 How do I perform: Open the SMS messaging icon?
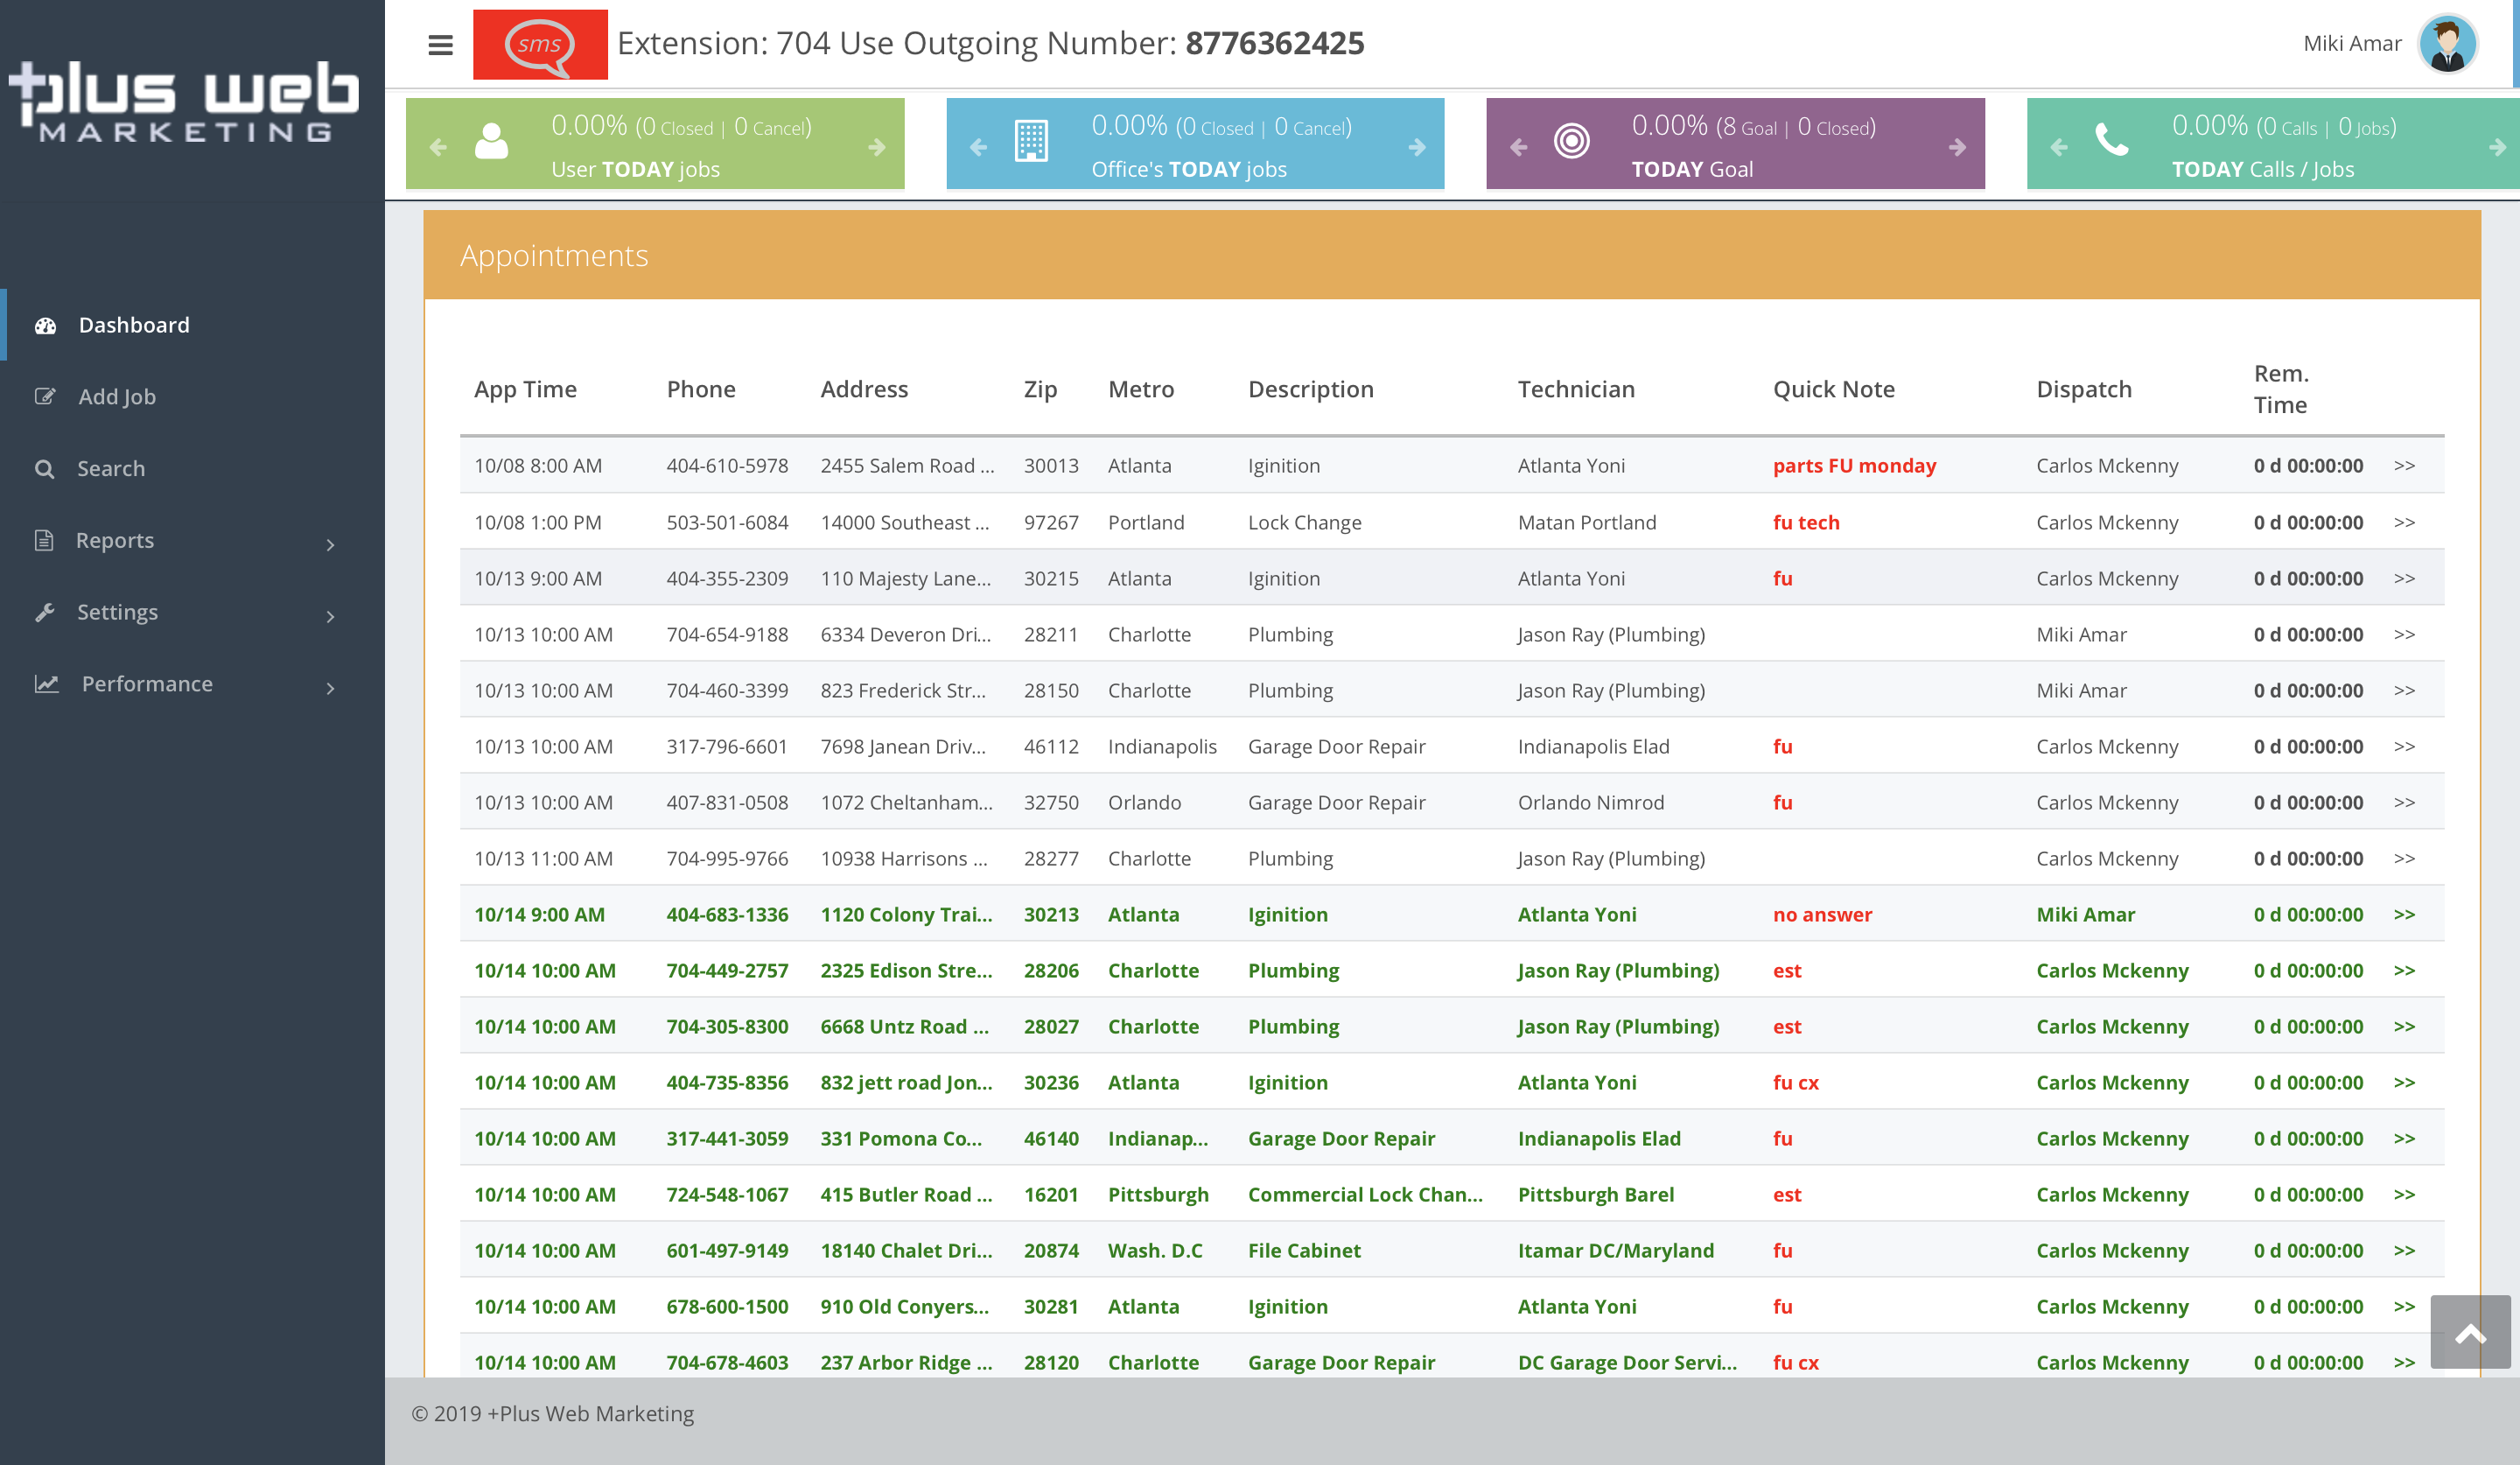[x=539, y=44]
